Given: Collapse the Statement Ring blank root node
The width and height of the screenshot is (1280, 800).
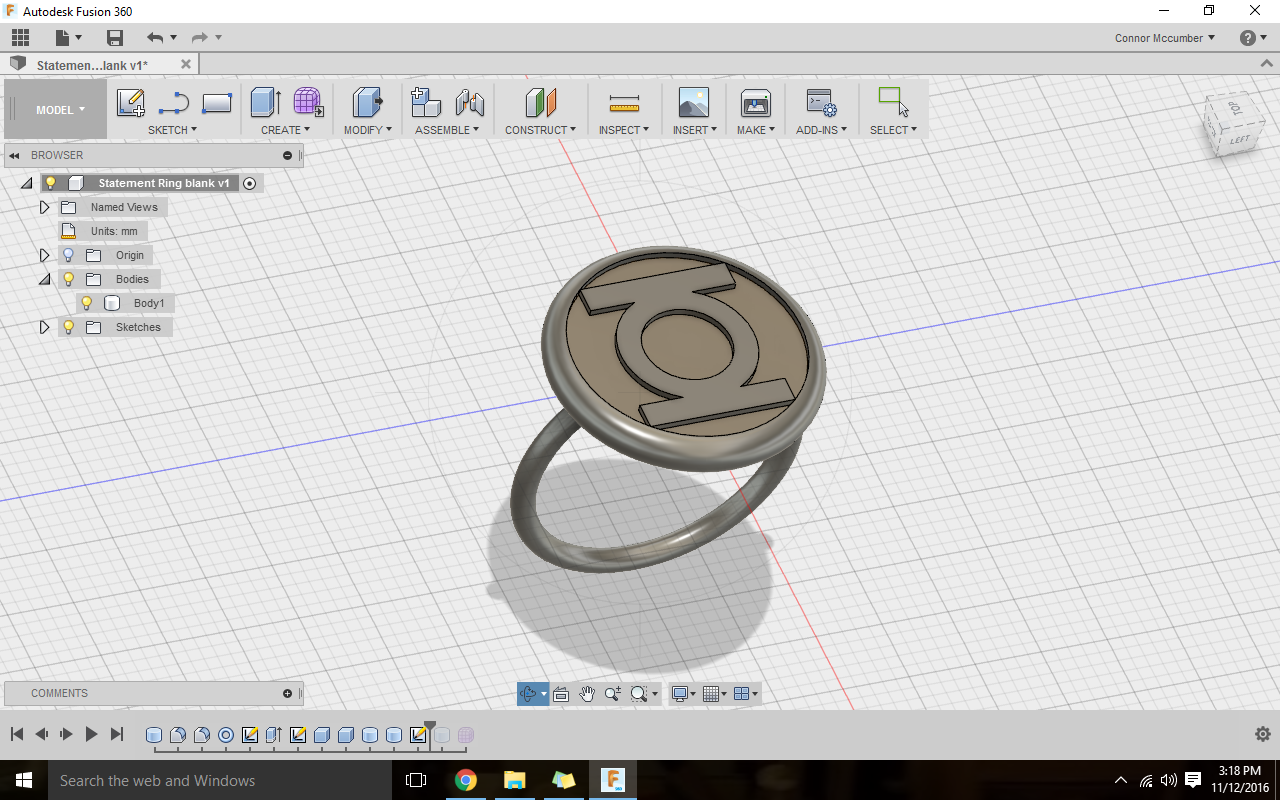Looking at the screenshot, I should [26, 183].
